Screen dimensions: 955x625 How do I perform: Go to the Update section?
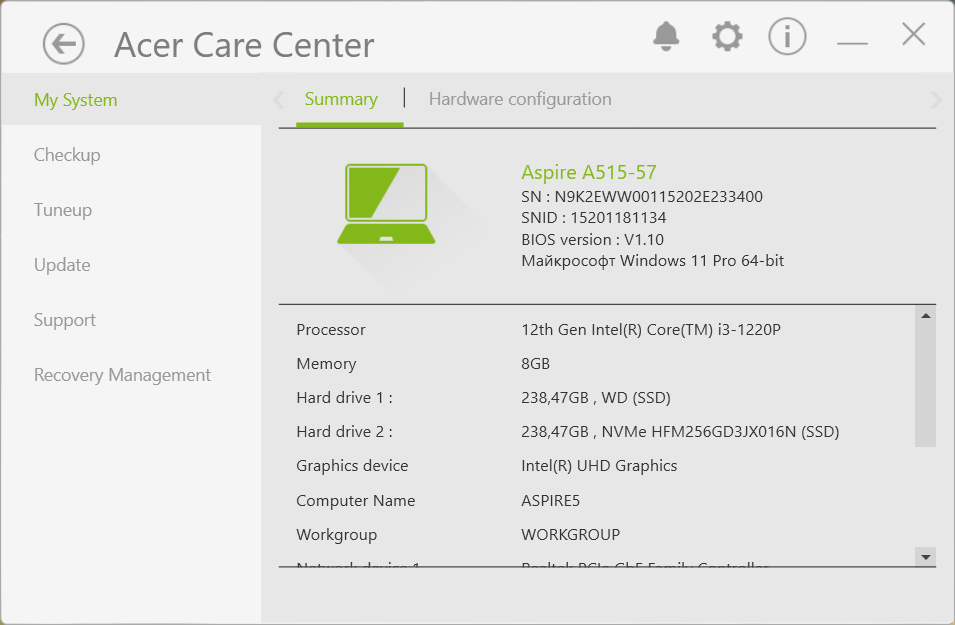click(62, 265)
